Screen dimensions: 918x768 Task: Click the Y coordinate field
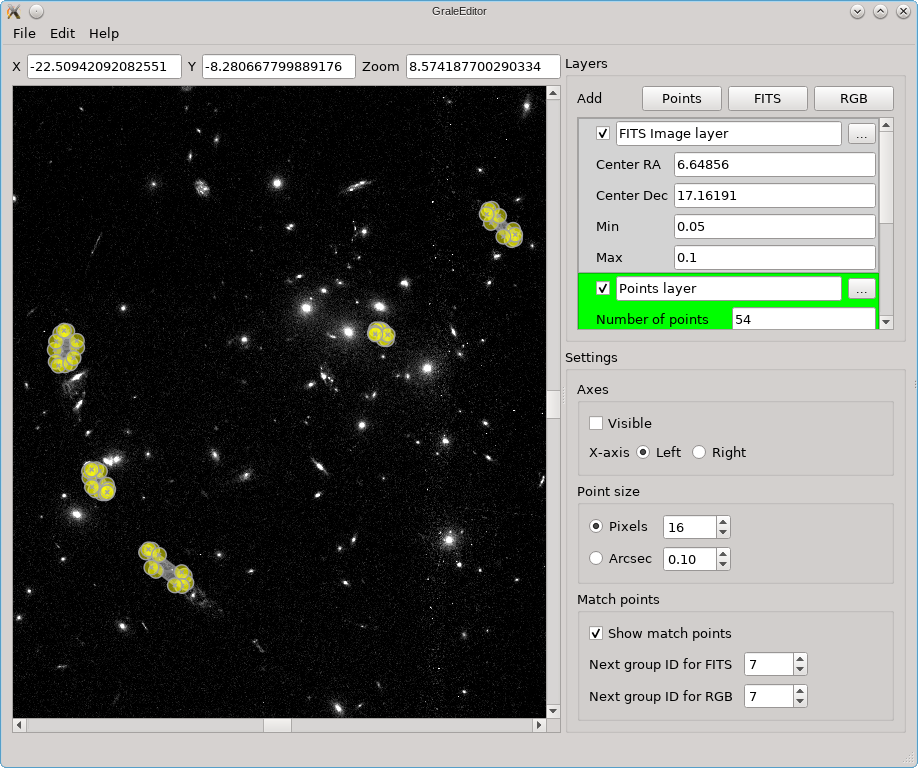coord(279,67)
